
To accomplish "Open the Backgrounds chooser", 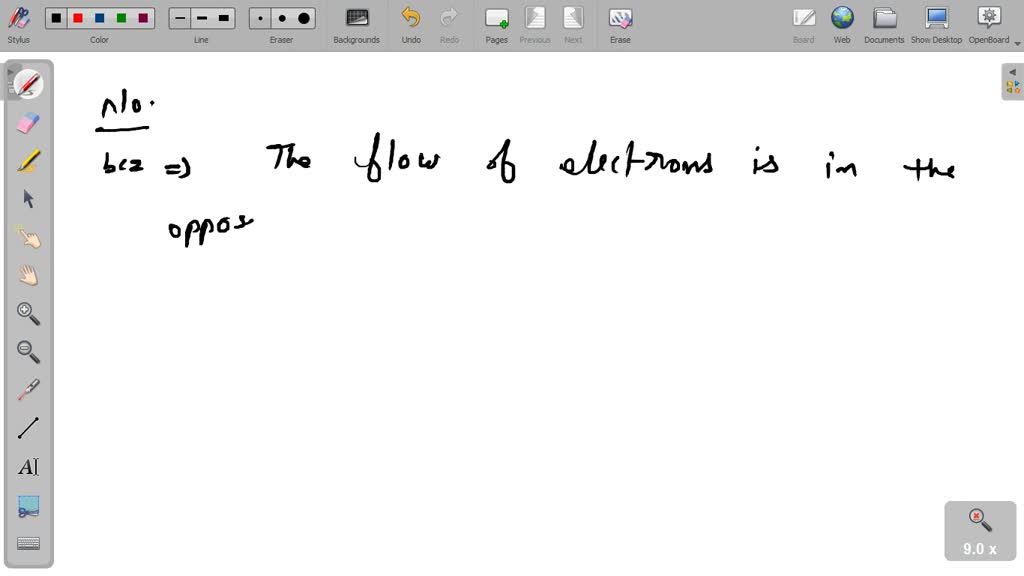I will 357,25.
